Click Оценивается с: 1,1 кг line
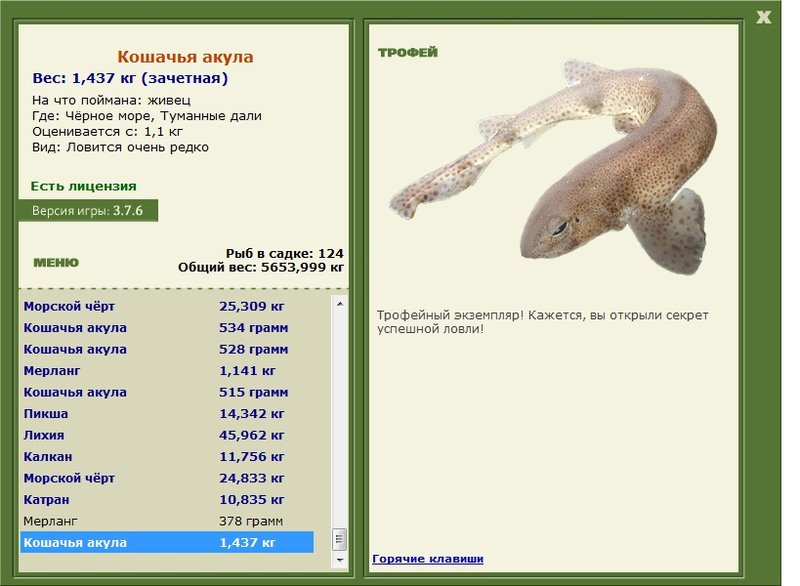This screenshot has width=800, height=586. [107, 132]
